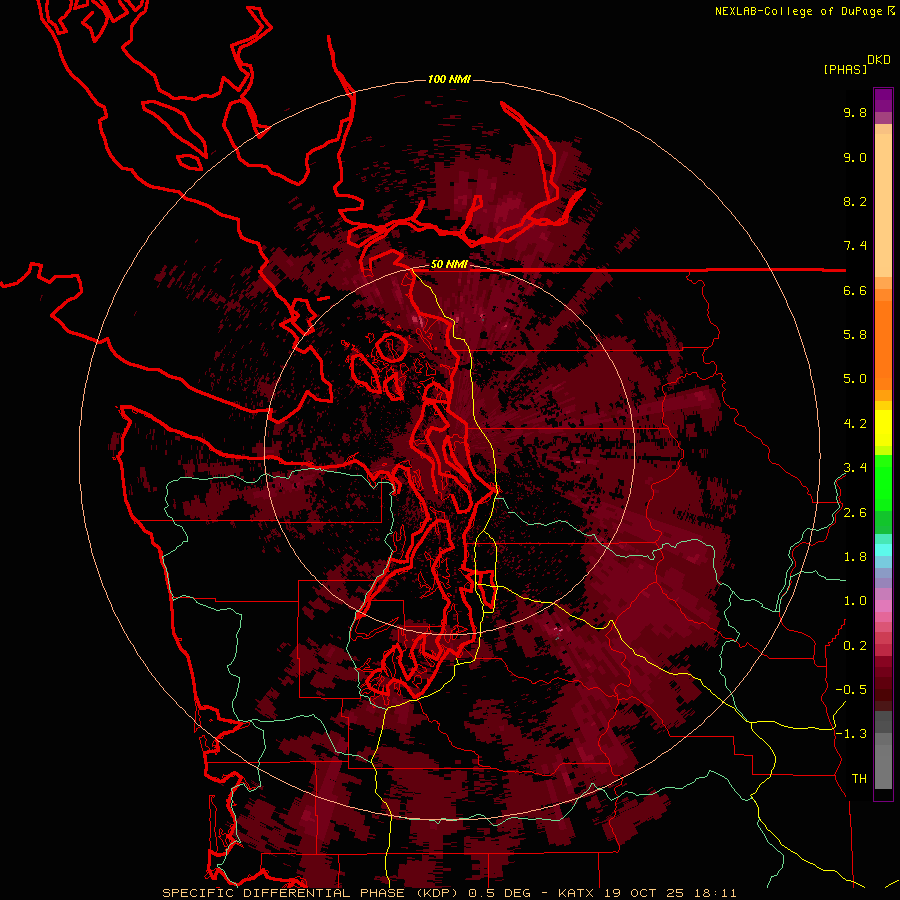Click the 18:11 timestamp in caption
Image resolution: width=900 pixels, height=900 pixels.
[714, 893]
